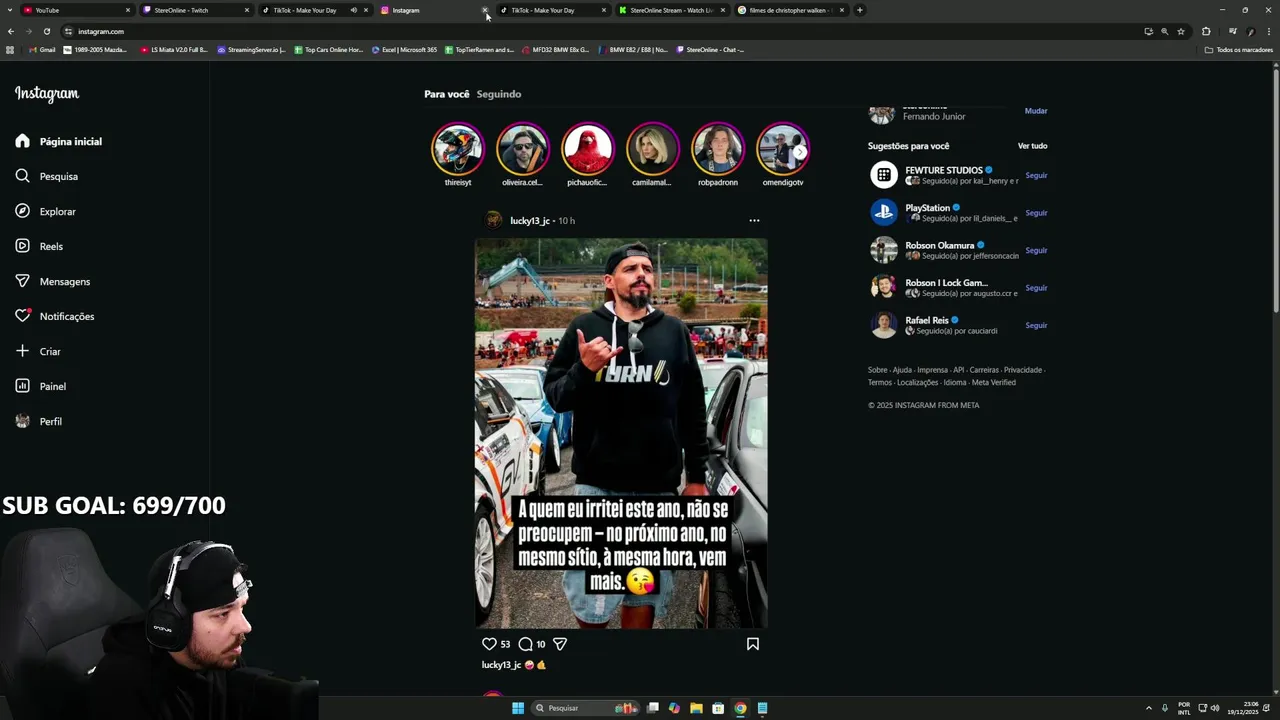1280x720 pixels.
Task: Follow PlayStation account
Action: click(1036, 213)
